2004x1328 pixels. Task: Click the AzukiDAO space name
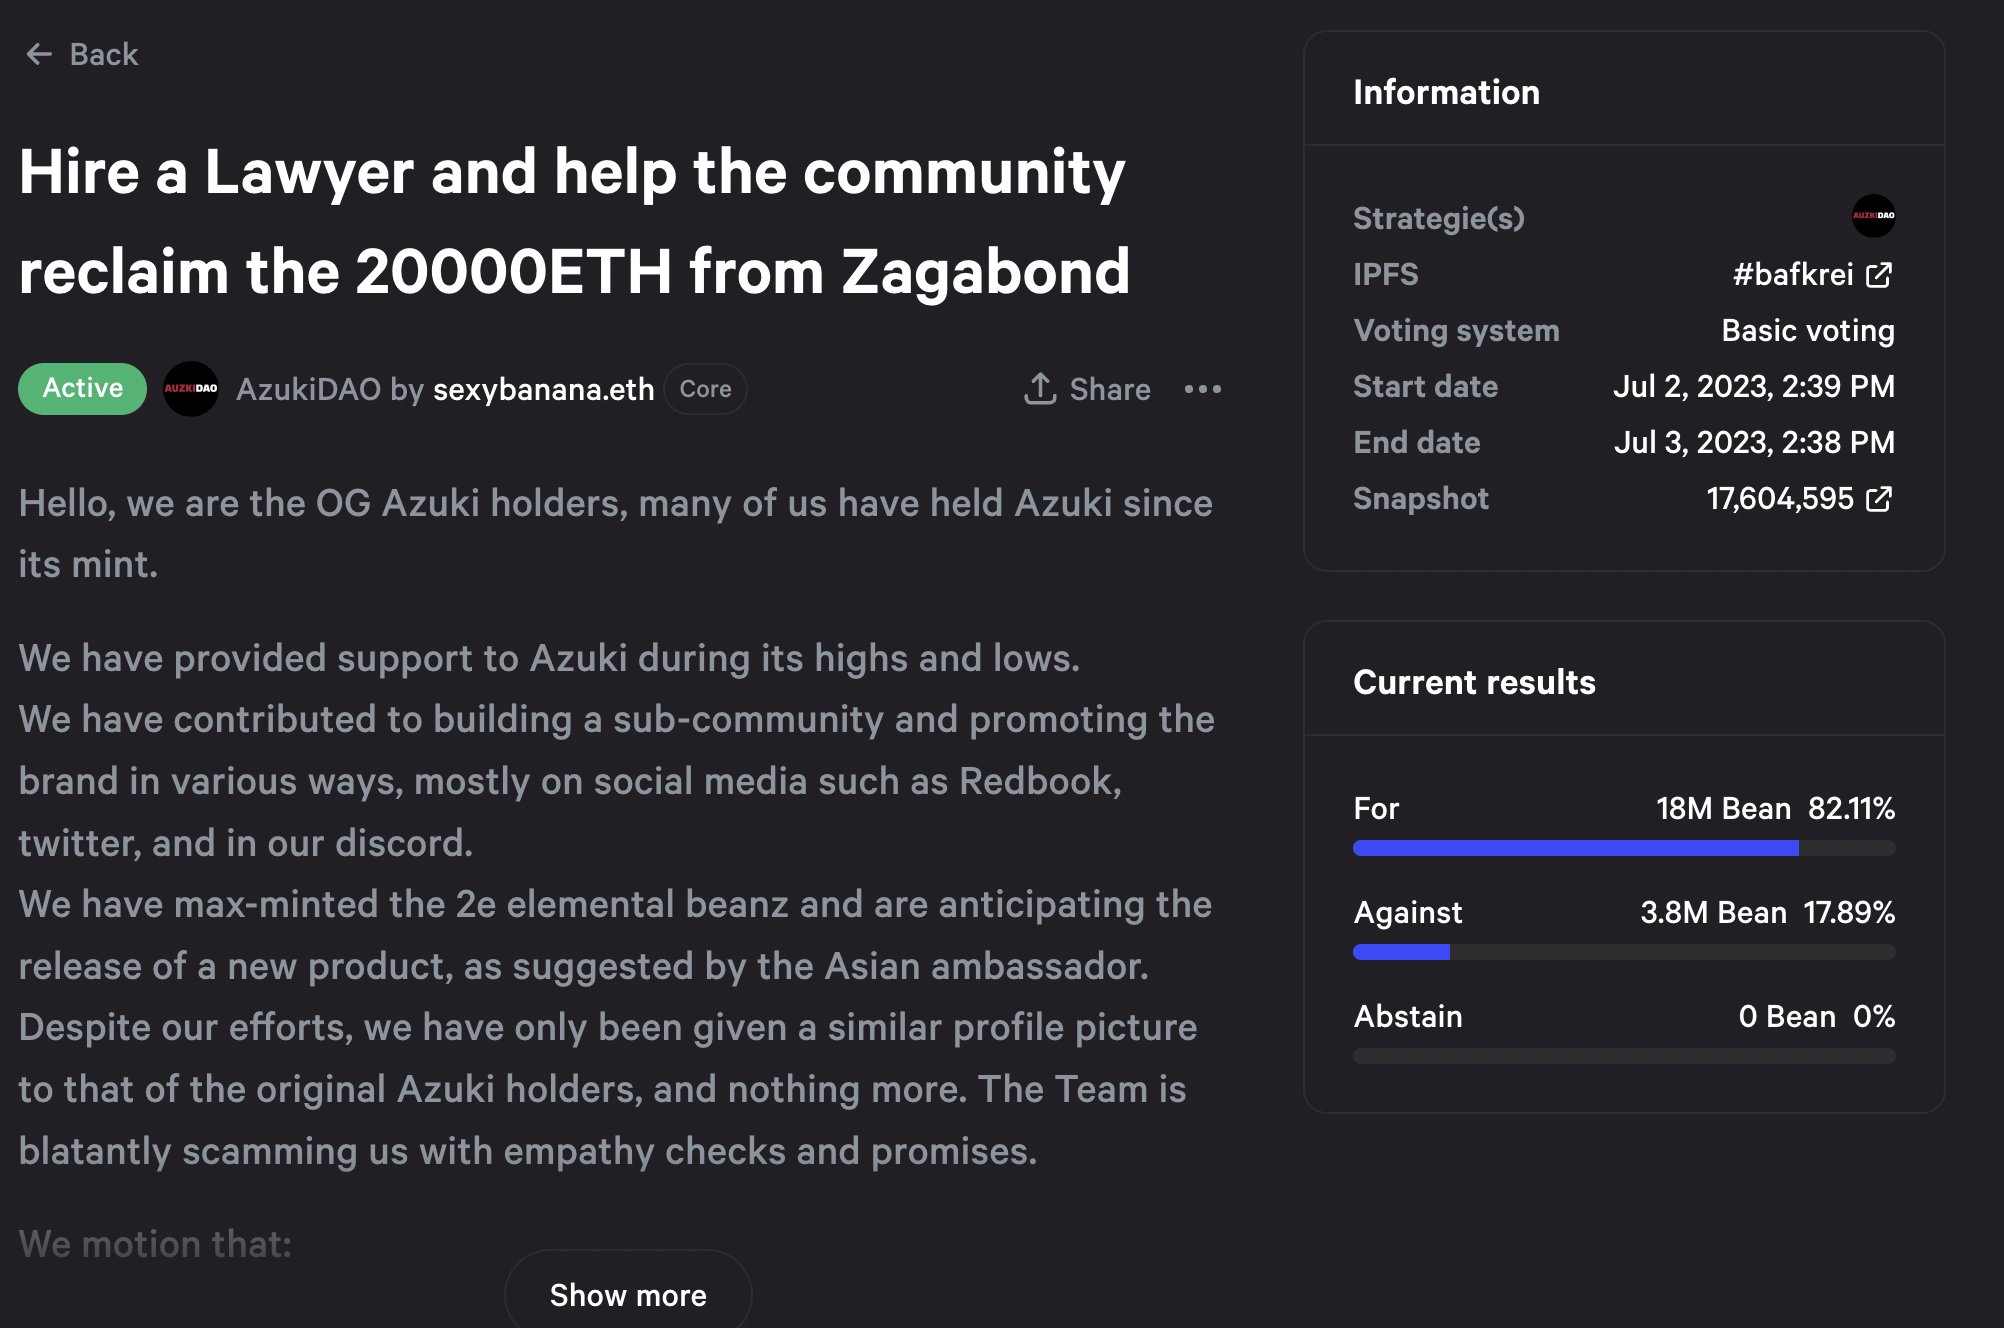308,389
